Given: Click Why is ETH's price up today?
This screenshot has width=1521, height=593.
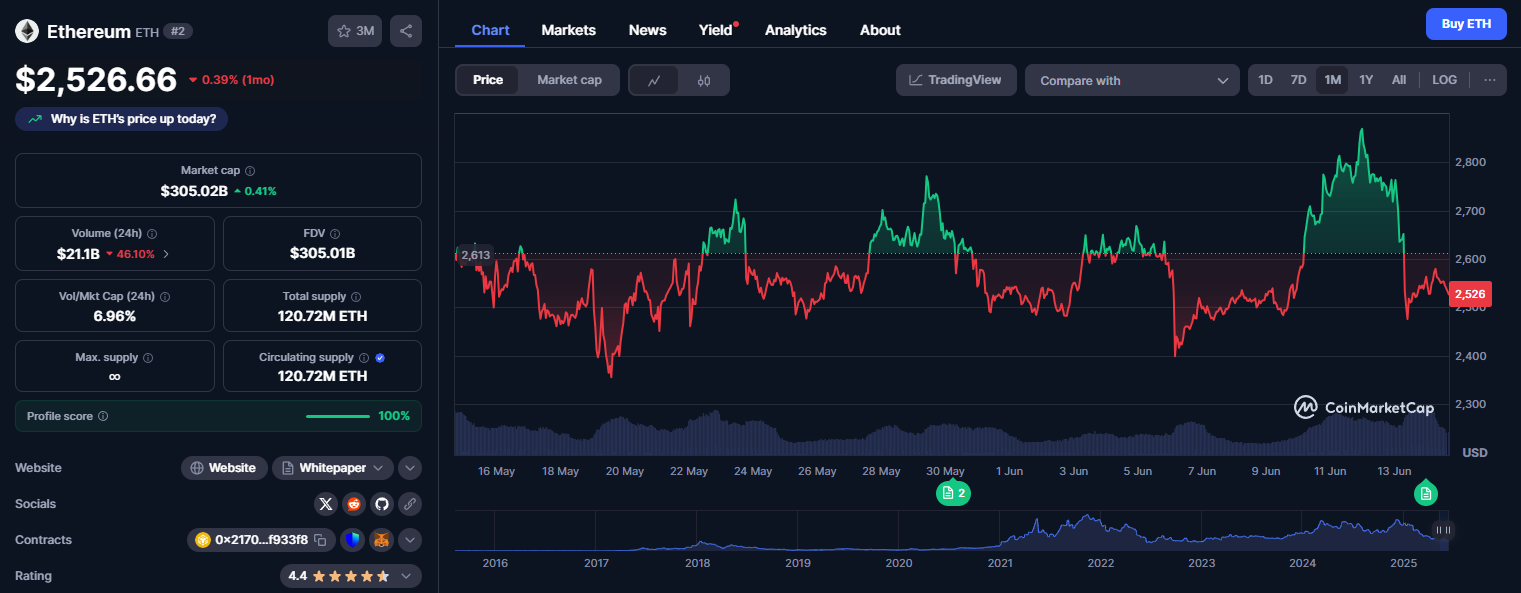Looking at the screenshot, I should (x=122, y=119).
